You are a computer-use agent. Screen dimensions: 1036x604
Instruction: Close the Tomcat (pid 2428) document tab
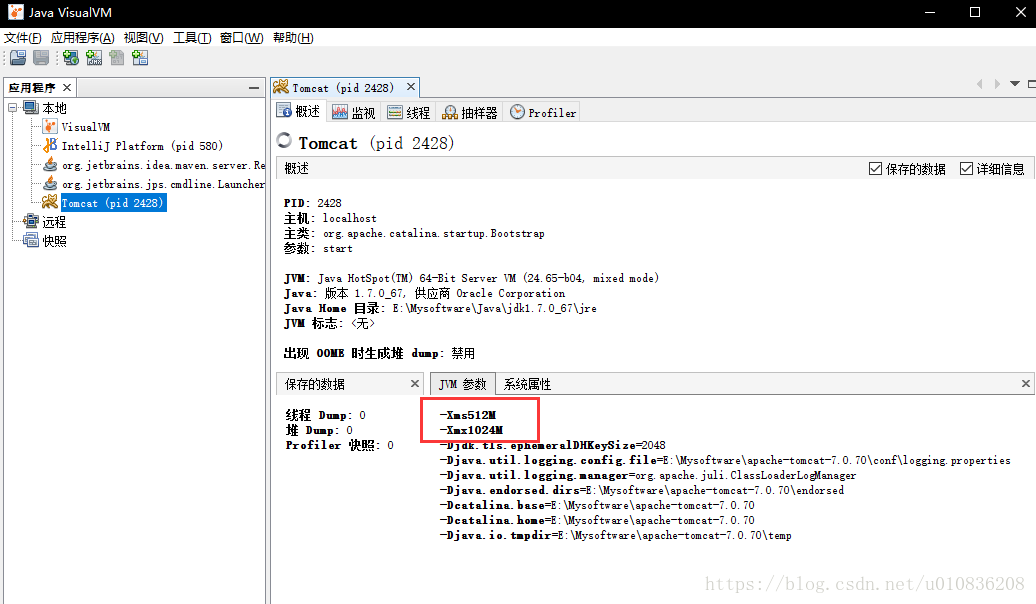click(411, 87)
